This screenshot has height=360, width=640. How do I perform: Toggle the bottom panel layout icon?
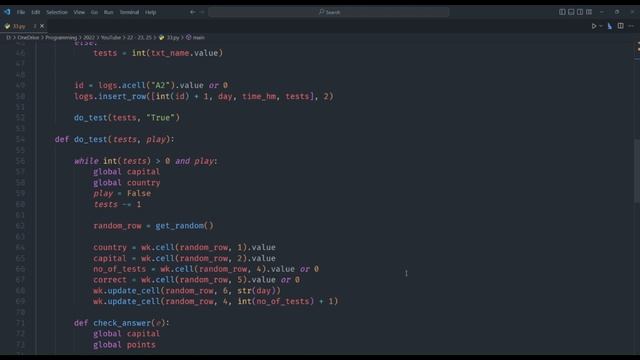tap(571, 12)
